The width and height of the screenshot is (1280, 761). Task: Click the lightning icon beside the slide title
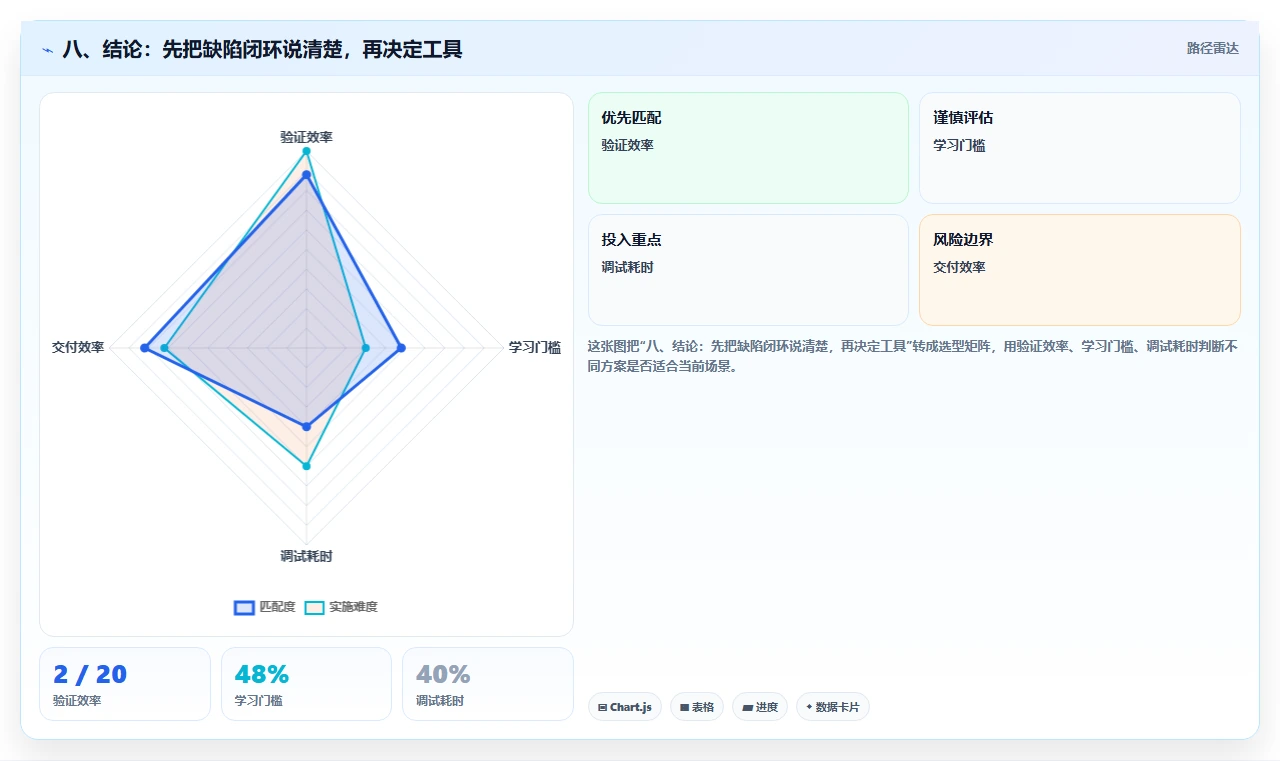[x=48, y=49]
